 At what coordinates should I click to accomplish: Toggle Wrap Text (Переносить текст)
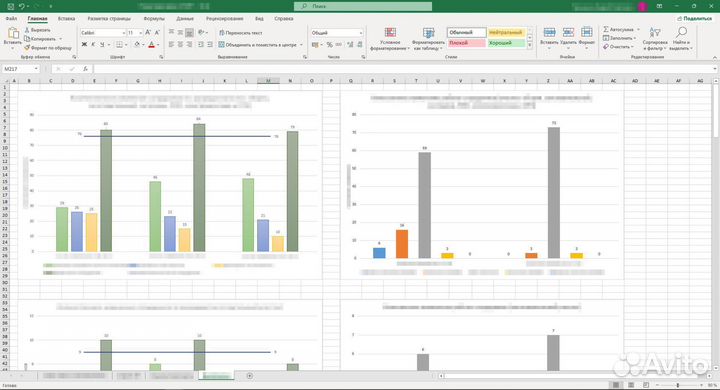pyautogui.click(x=241, y=33)
